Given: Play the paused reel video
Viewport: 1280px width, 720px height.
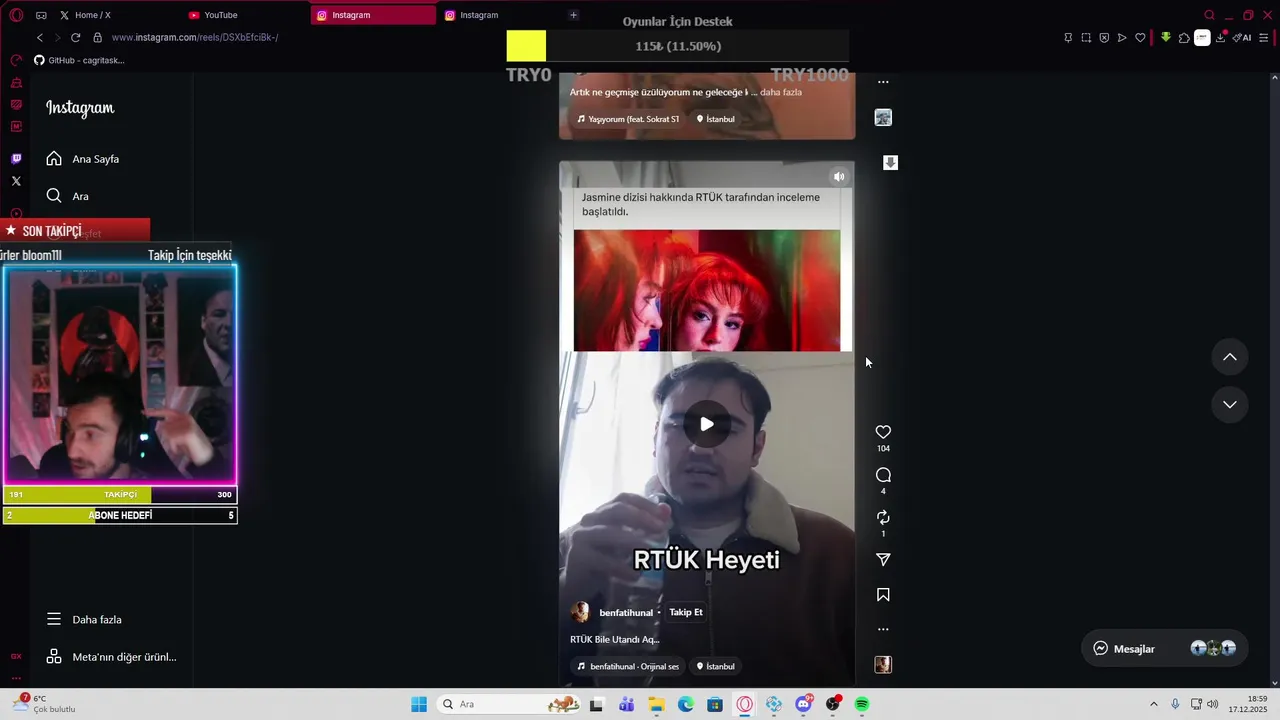Looking at the screenshot, I should [x=707, y=424].
